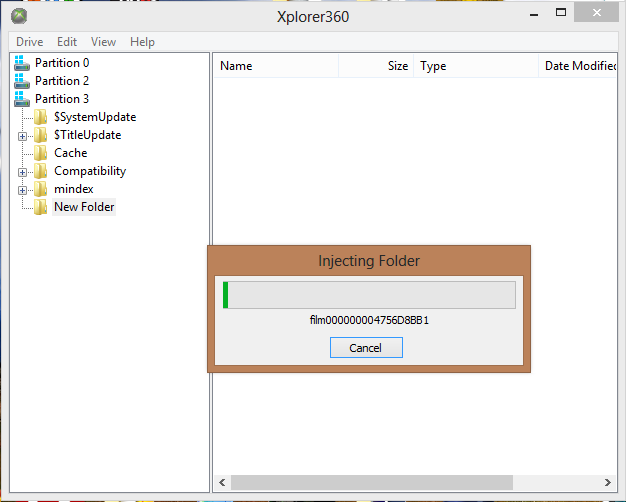Image resolution: width=626 pixels, height=502 pixels.
Task: Click the 'Injecting Folder' dialog title
Action: pyautogui.click(x=369, y=261)
